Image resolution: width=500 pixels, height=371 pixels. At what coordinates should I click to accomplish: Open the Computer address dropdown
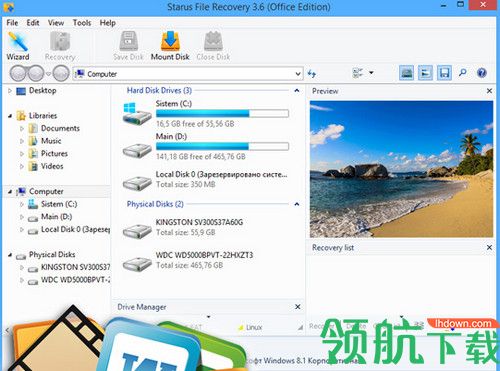point(298,74)
